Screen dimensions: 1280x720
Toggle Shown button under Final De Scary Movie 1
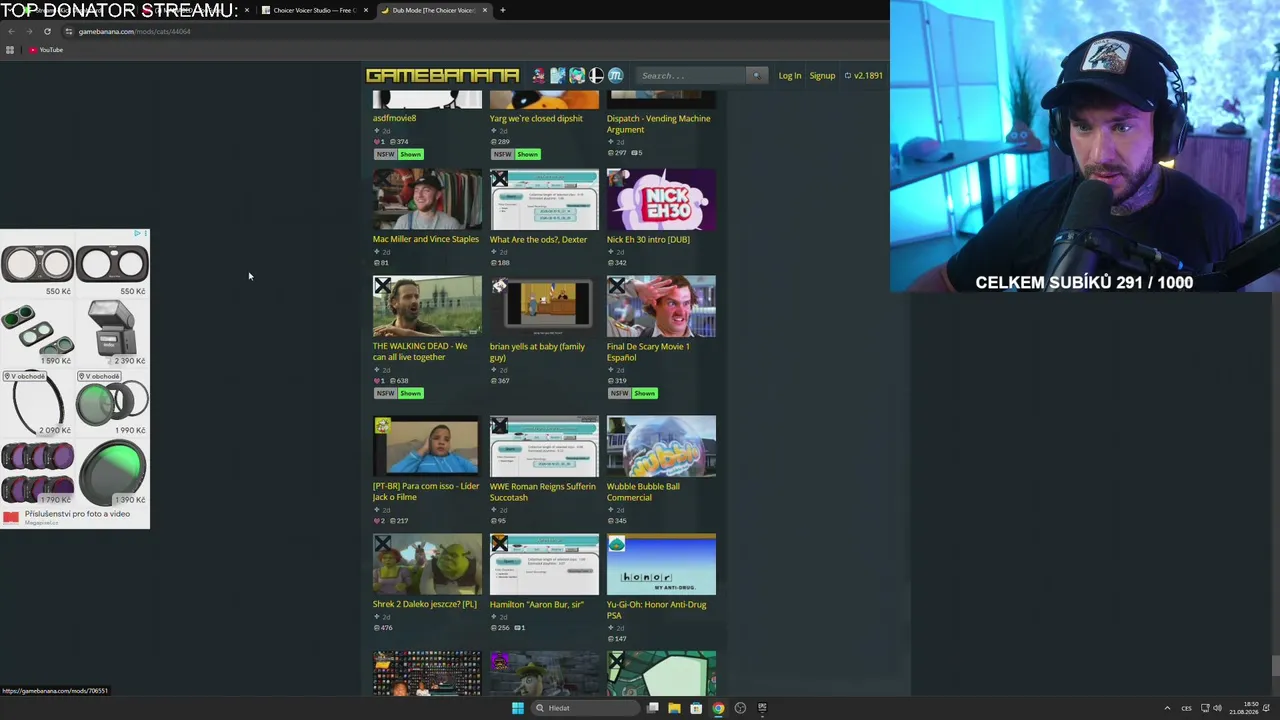click(x=645, y=393)
